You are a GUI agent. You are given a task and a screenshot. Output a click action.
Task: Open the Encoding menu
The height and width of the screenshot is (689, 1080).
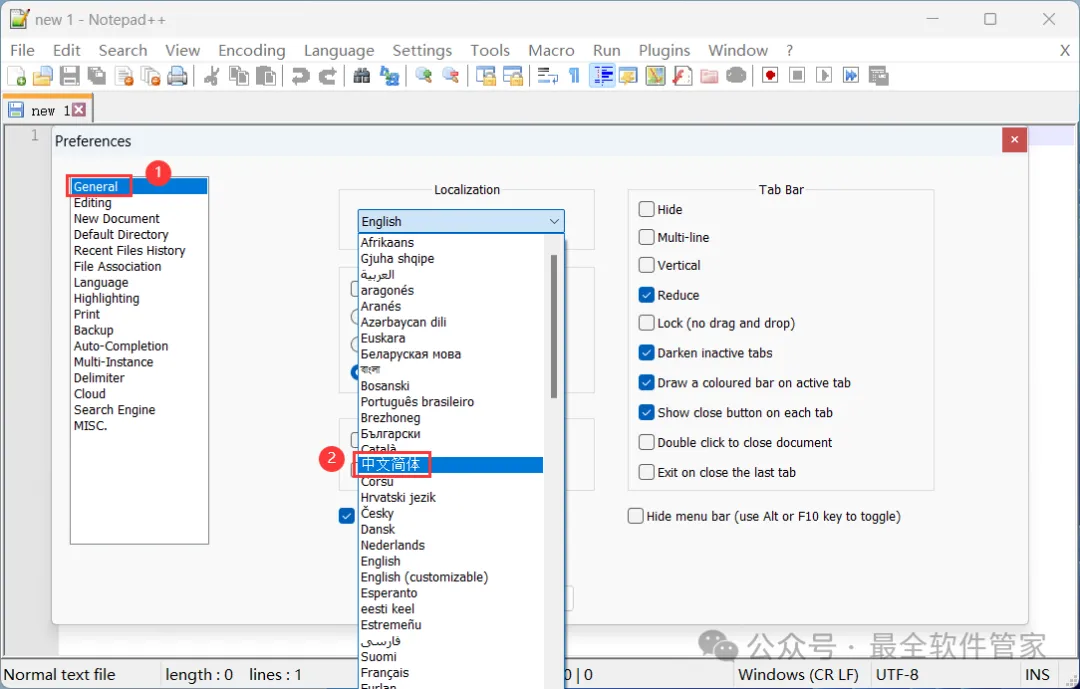click(251, 50)
